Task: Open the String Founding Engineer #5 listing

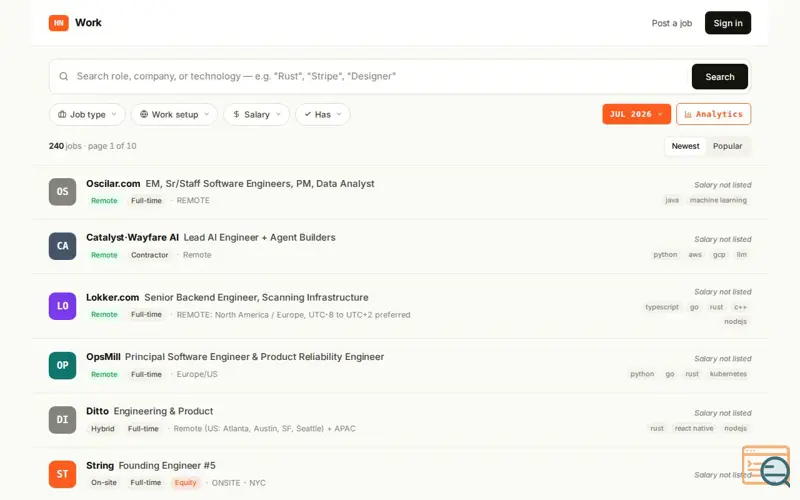Action: pyautogui.click(x=167, y=466)
